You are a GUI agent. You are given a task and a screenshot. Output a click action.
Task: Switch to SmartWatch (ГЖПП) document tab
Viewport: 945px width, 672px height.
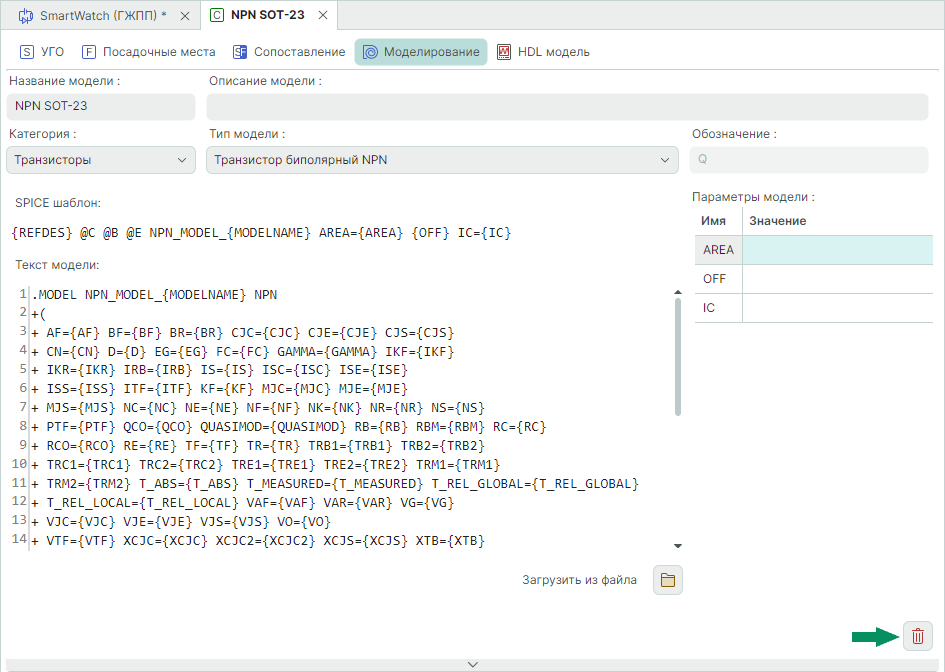point(95,15)
